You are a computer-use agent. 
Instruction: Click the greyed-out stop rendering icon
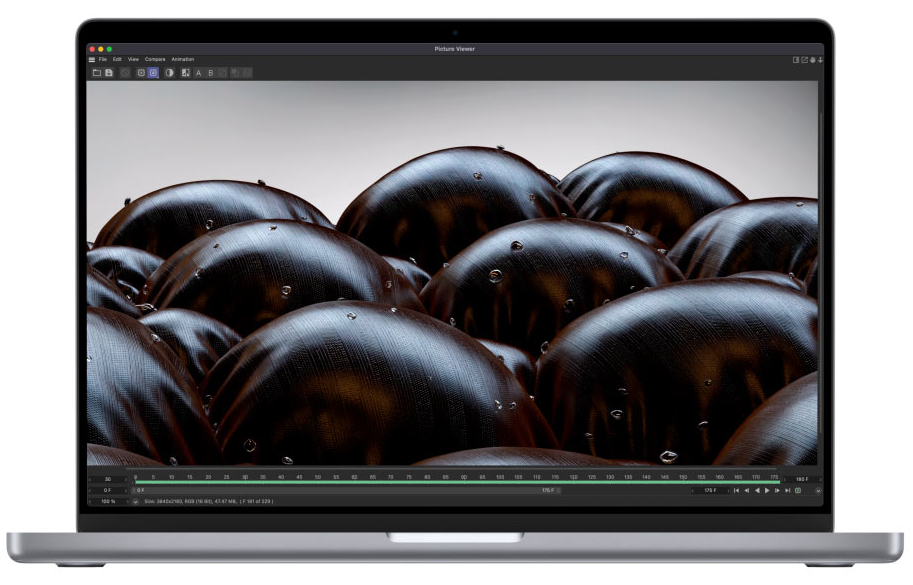pos(125,73)
